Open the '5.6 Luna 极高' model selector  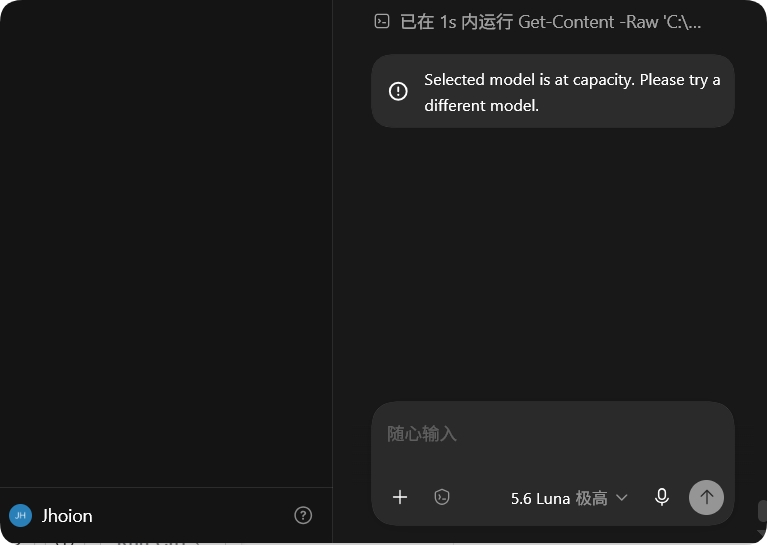568,498
